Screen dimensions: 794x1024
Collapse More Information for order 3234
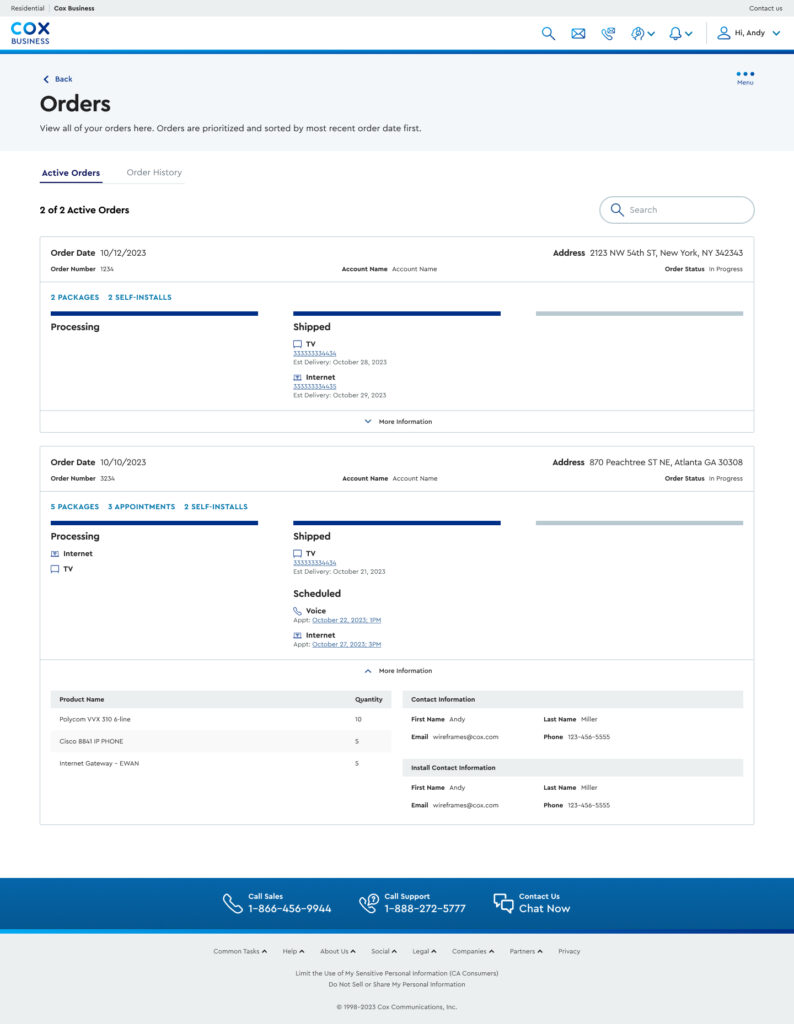pyautogui.click(x=398, y=671)
